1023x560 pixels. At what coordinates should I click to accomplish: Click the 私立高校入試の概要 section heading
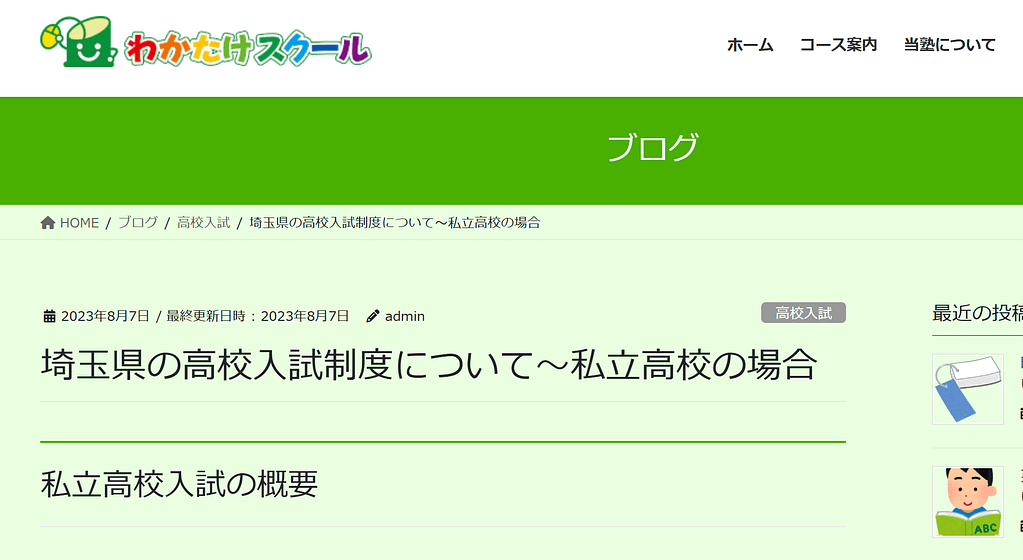click(179, 484)
